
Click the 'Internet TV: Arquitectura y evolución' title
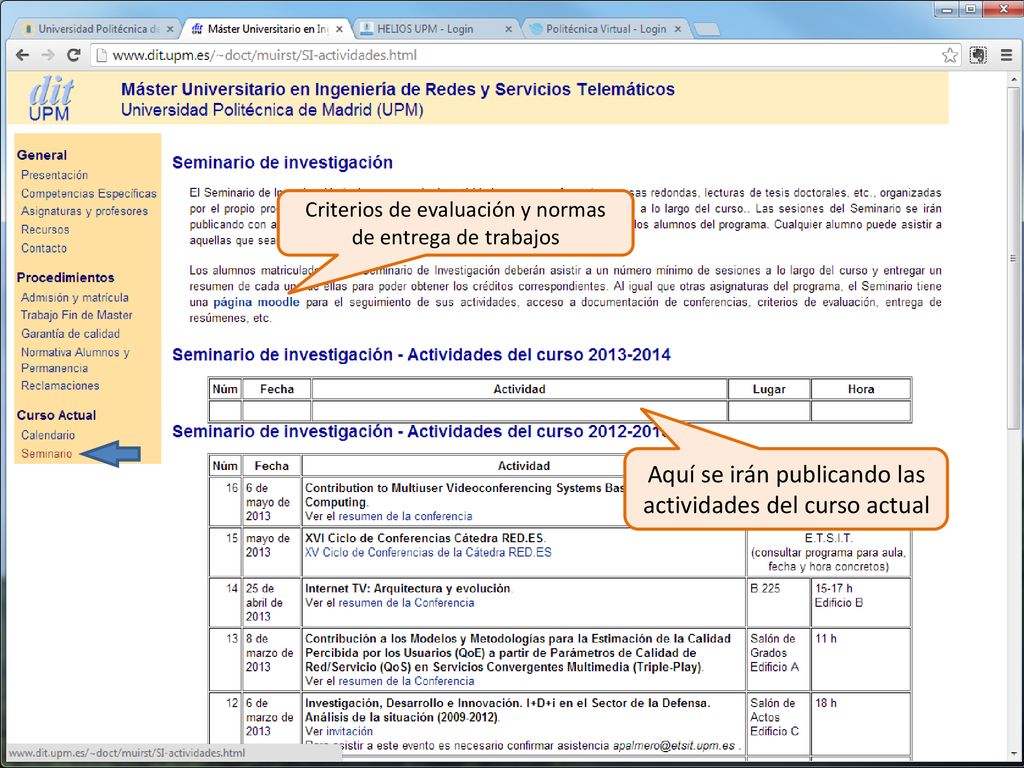click(x=408, y=588)
